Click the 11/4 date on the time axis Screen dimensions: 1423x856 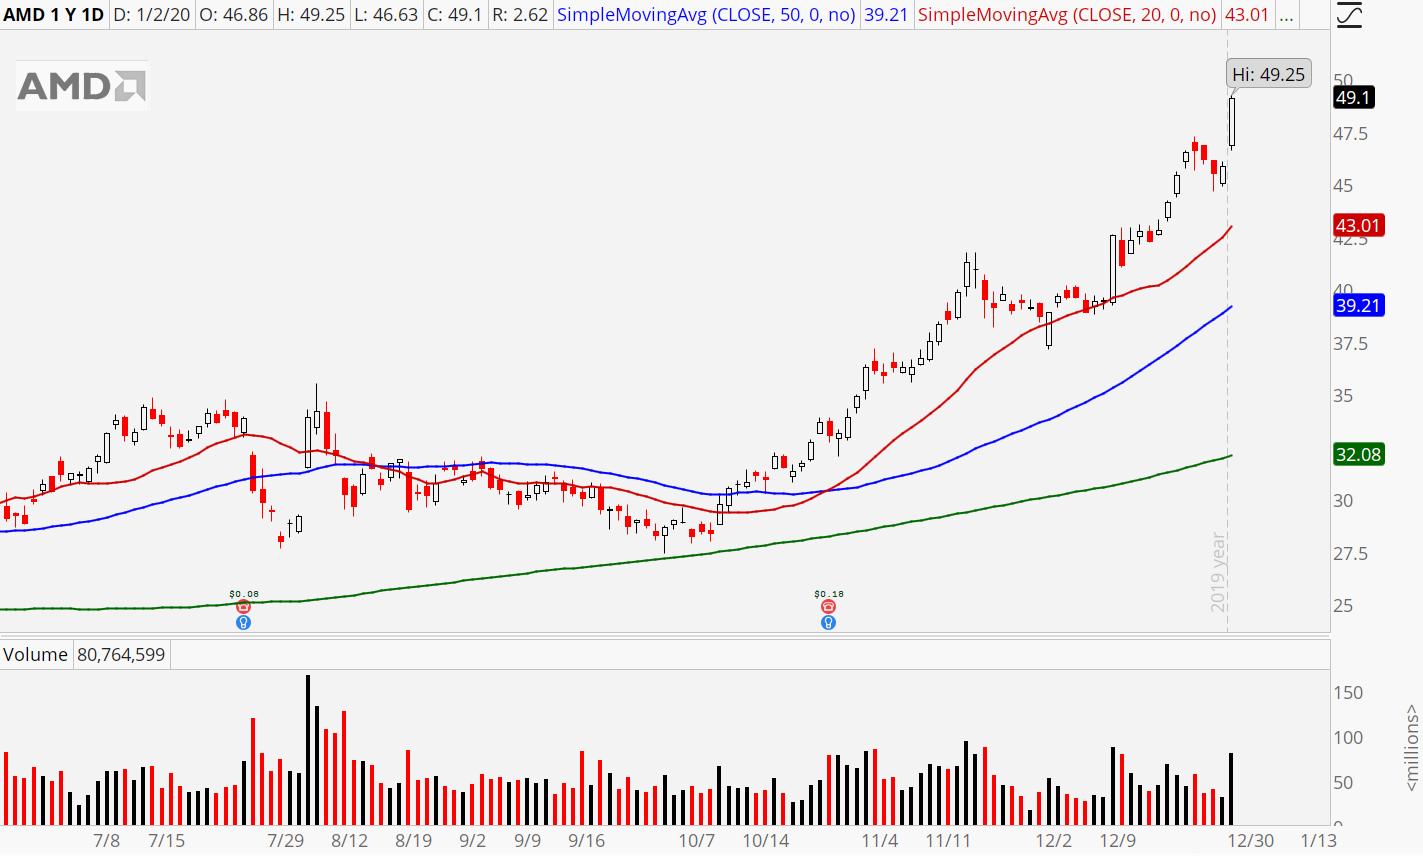coord(880,840)
